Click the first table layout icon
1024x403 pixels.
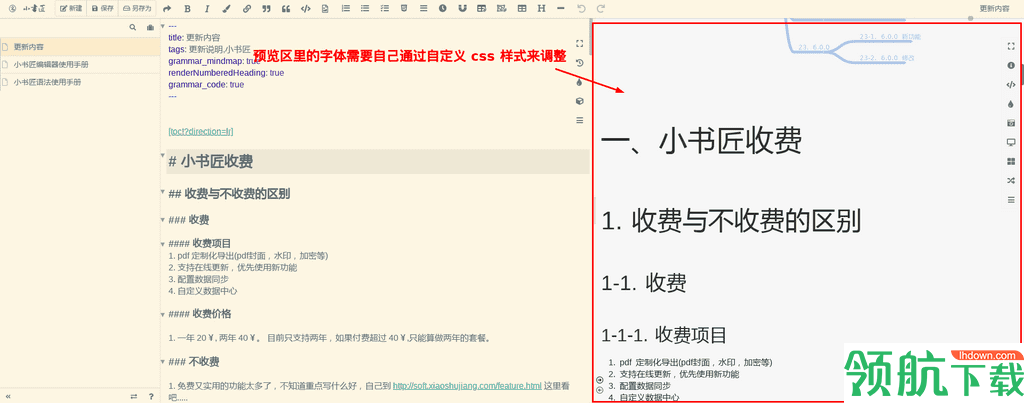click(x=481, y=8)
